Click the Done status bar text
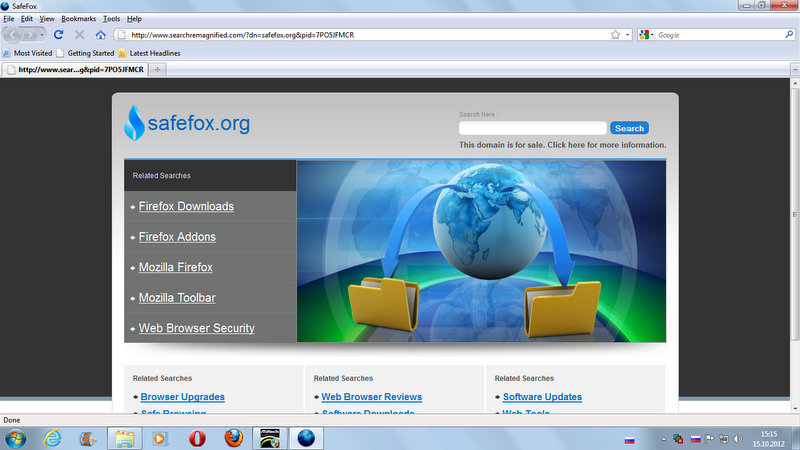The height and width of the screenshot is (450, 800). click(12, 420)
